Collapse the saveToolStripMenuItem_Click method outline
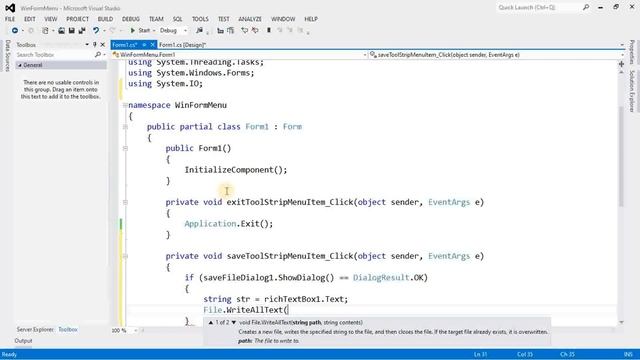 point(125,256)
